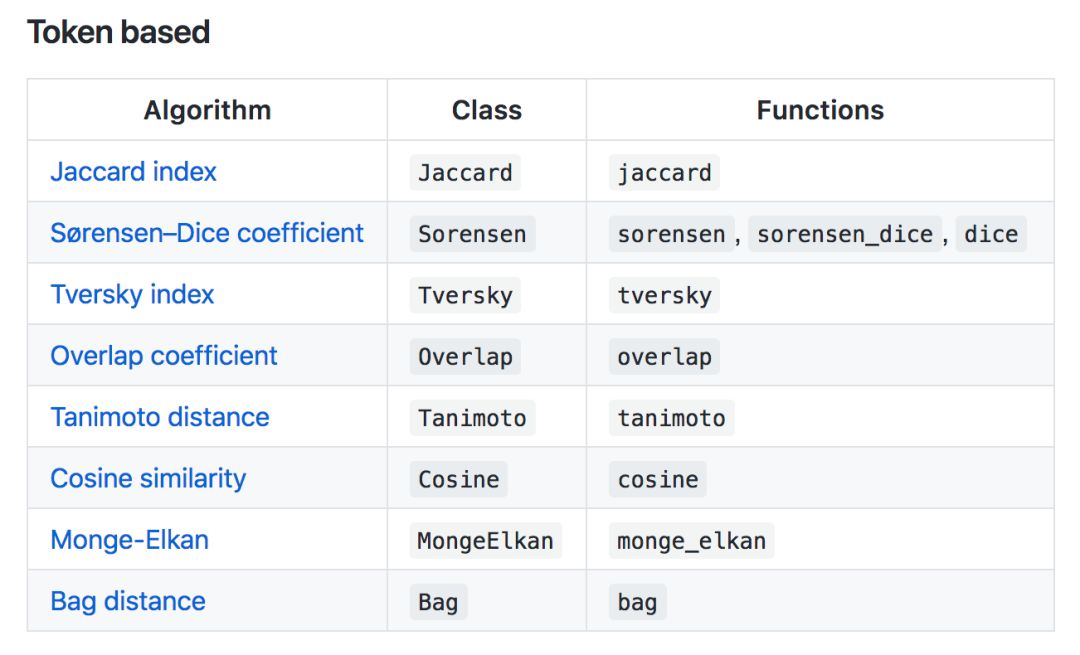This screenshot has height=655, width=1080.
Task: Click the cosine function code label
Action: (x=658, y=479)
